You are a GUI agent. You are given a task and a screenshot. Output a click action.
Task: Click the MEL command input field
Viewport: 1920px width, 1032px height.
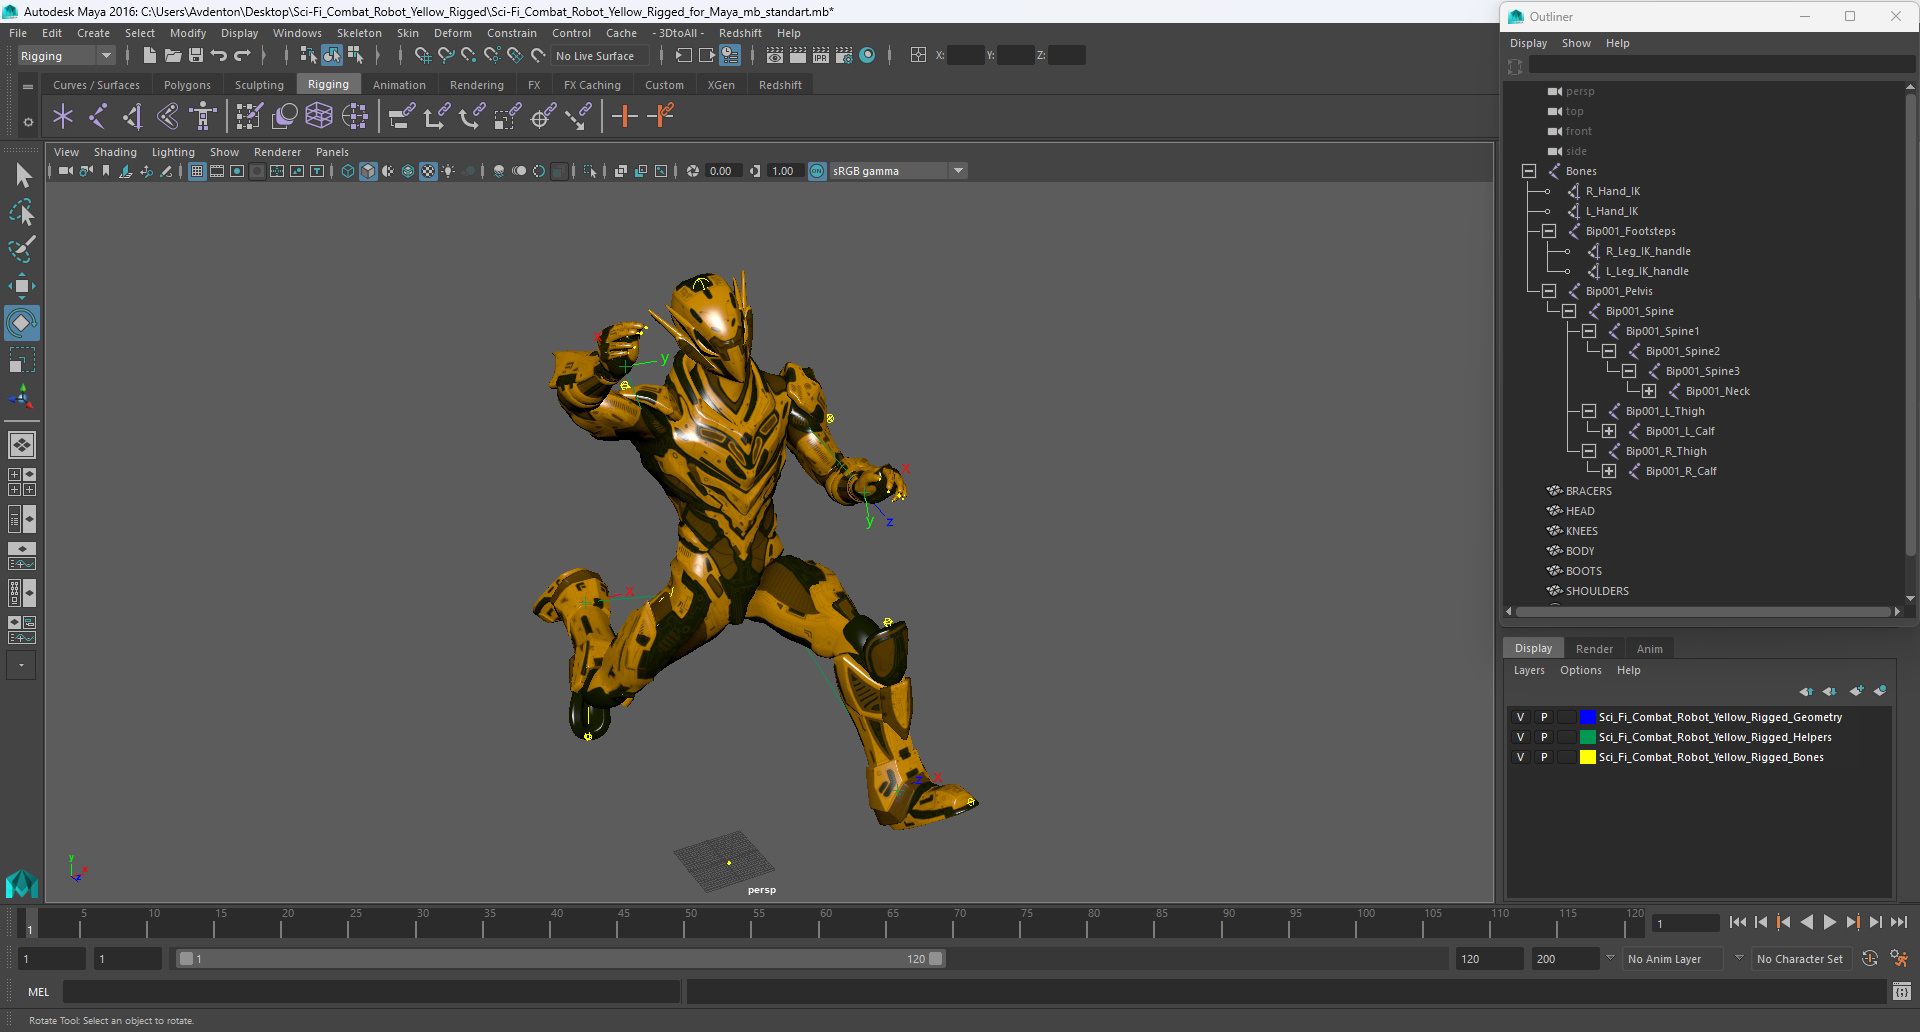pos(371,992)
